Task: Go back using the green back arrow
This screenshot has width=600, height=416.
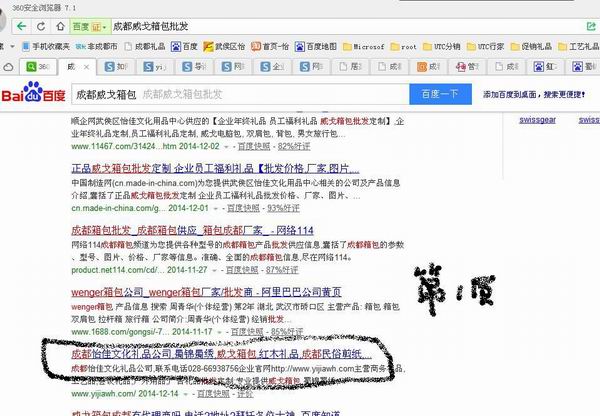Action: point(21,26)
